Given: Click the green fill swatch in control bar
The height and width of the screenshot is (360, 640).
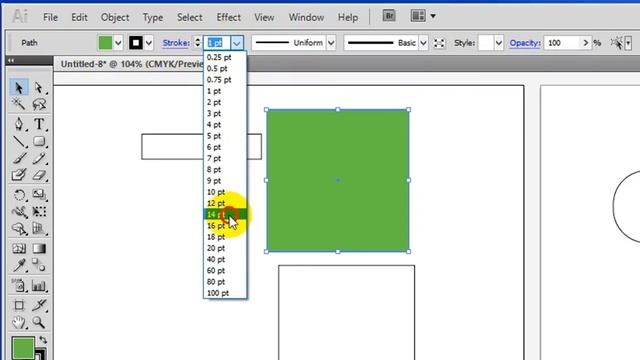Looking at the screenshot, I should (x=105, y=42).
